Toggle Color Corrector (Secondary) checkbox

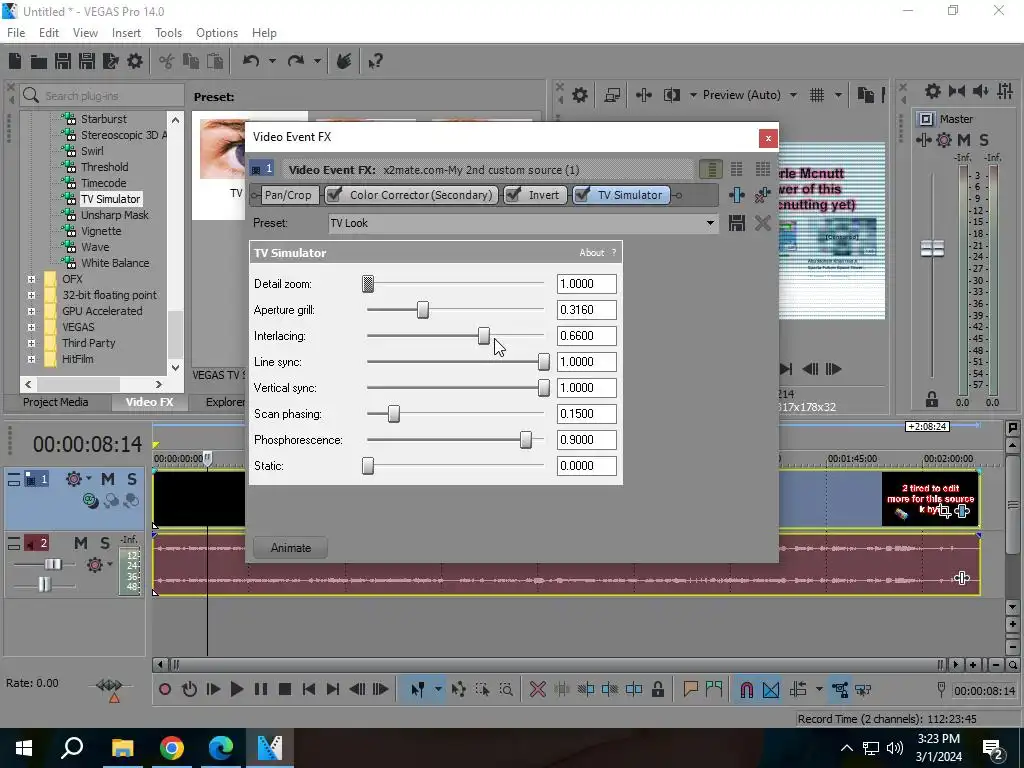click(x=333, y=195)
